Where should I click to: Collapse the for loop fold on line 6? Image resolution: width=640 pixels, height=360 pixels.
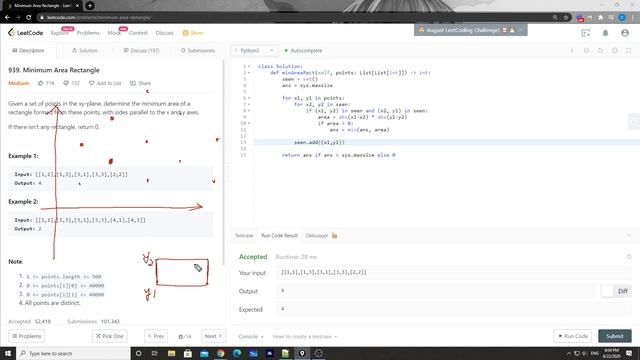(x=249, y=98)
